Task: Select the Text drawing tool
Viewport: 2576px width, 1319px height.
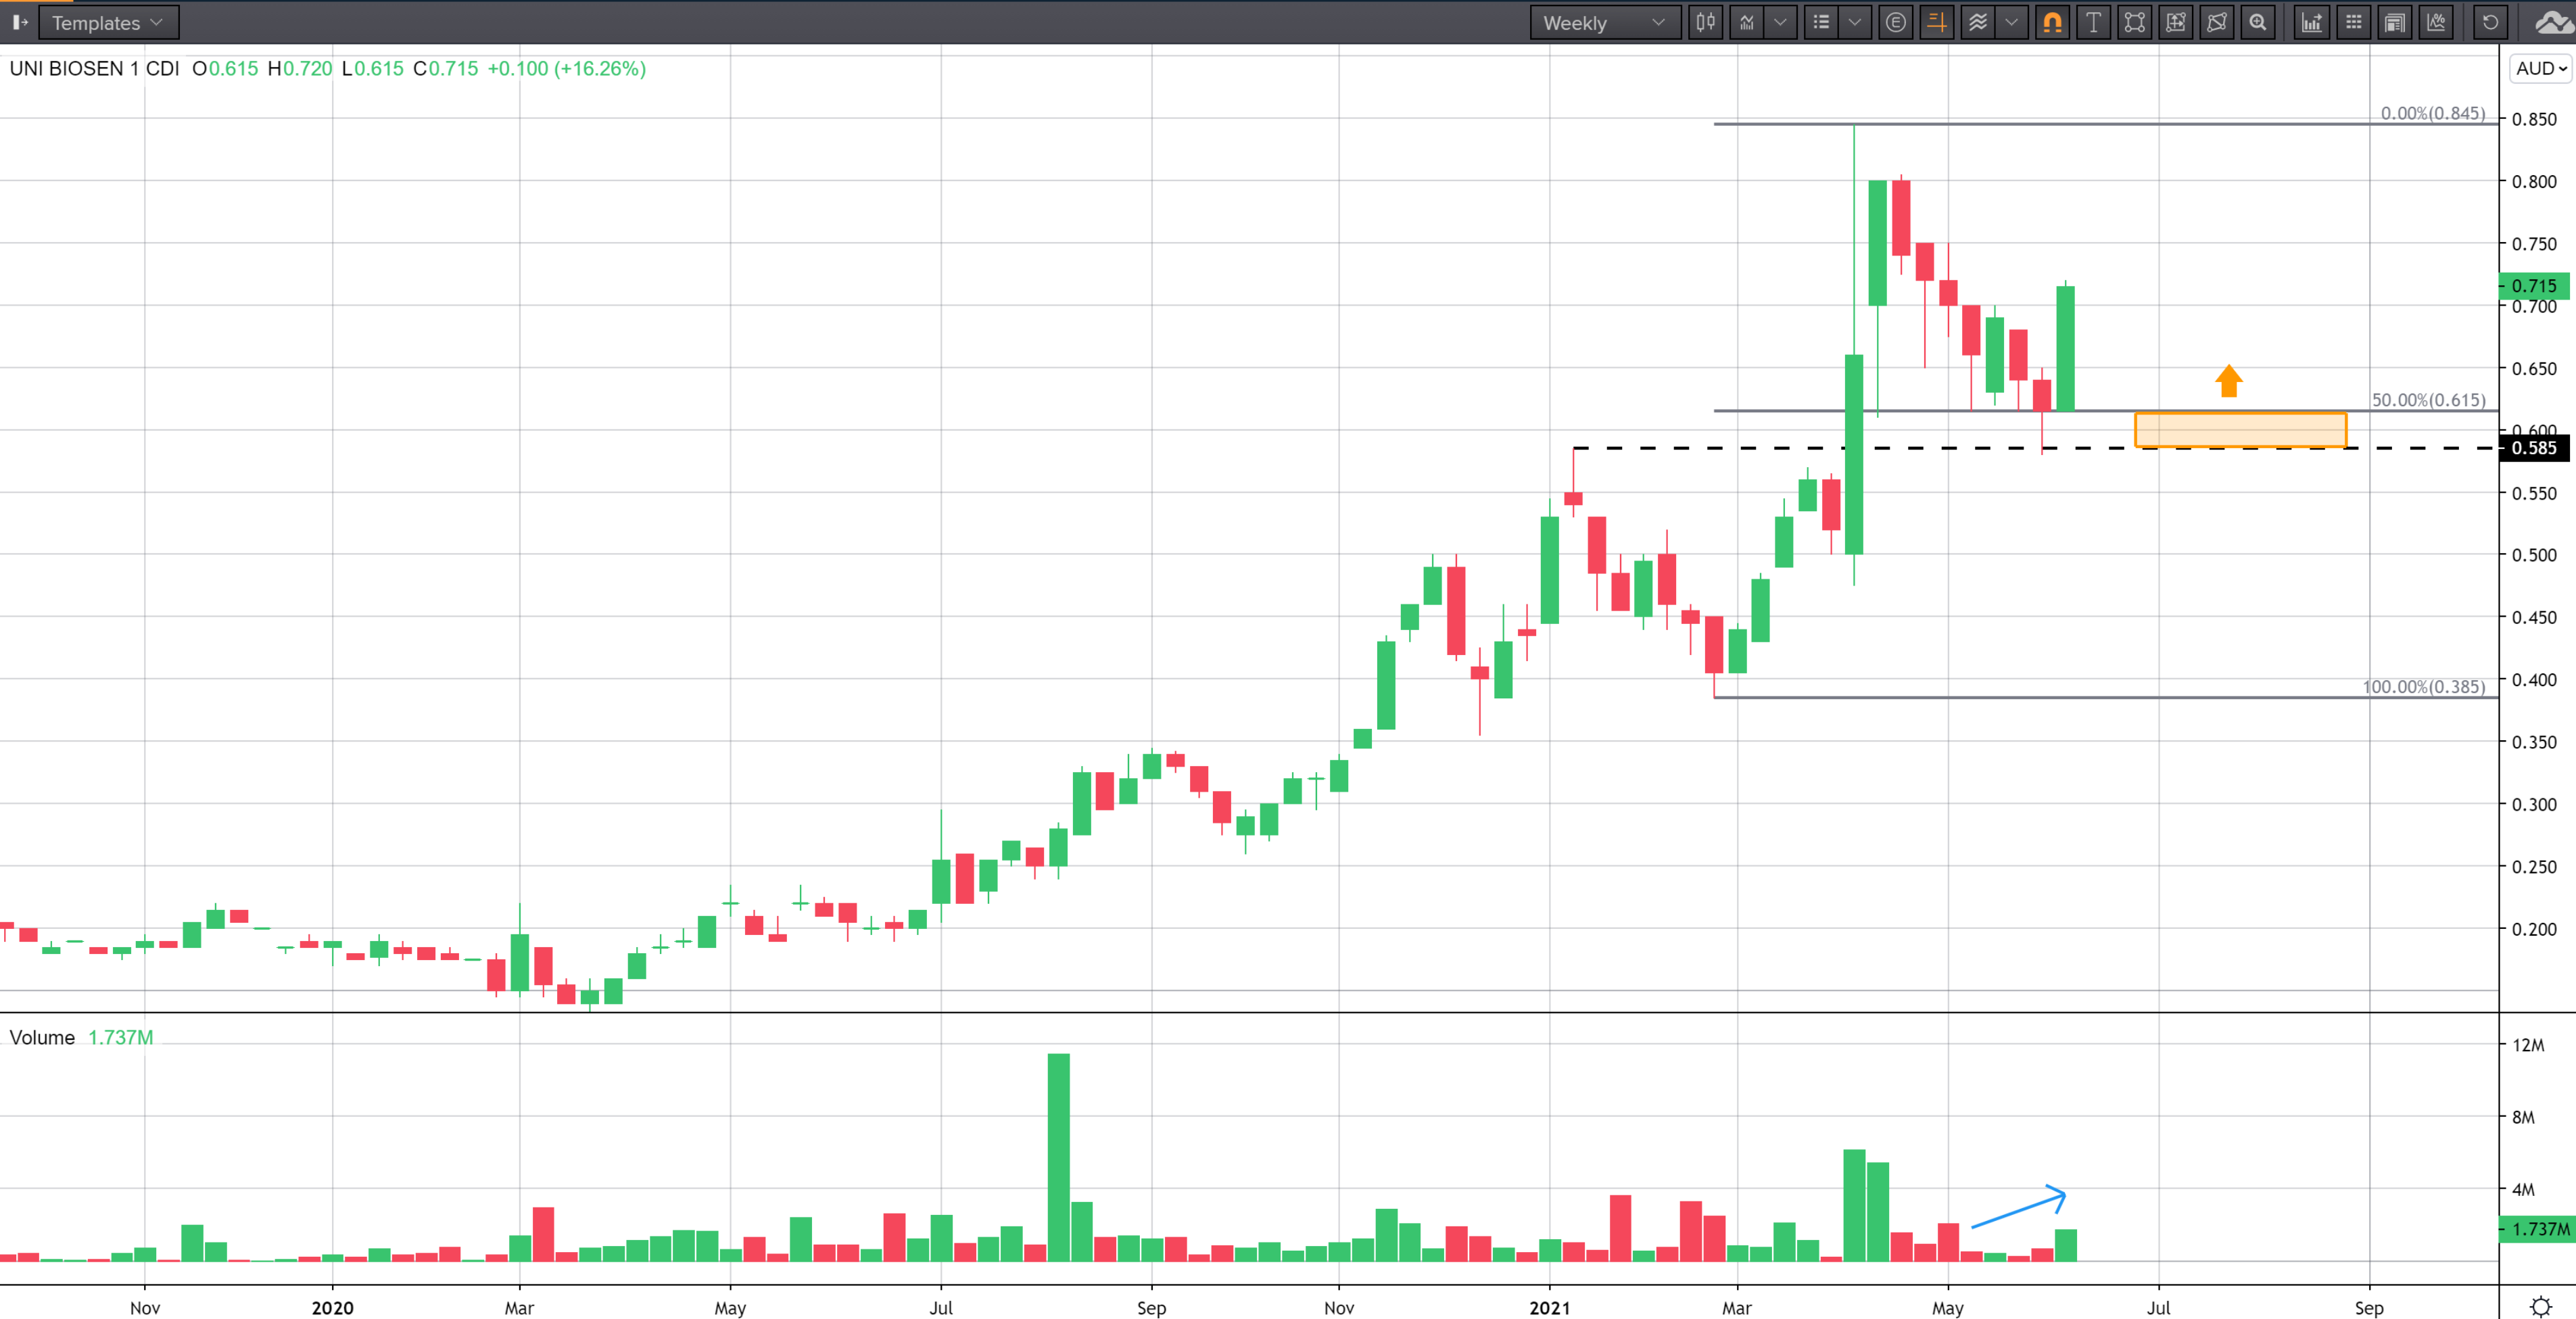Action: (x=2093, y=22)
